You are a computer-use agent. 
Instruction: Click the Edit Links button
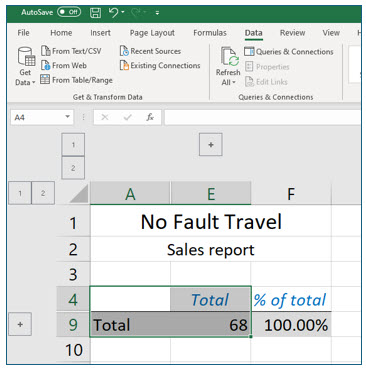pyautogui.click(x=266, y=82)
